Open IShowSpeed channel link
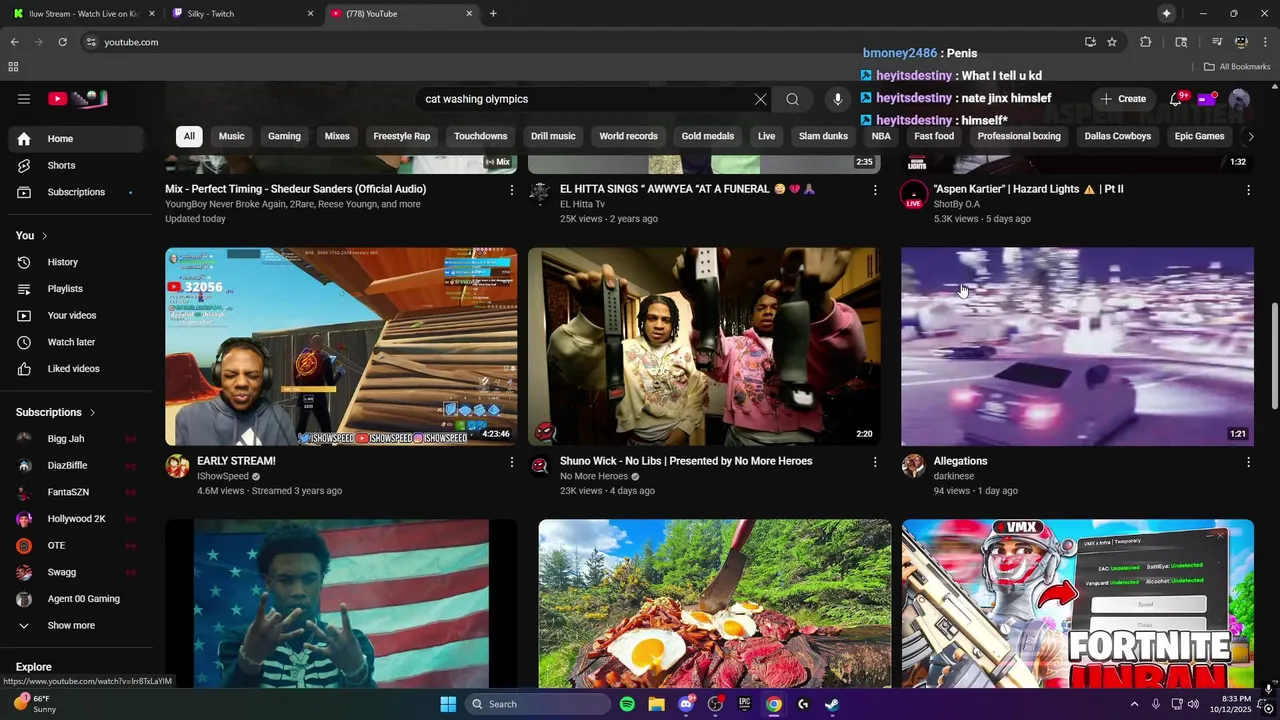1280x720 pixels. pyautogui.click(x=222, y=476)
